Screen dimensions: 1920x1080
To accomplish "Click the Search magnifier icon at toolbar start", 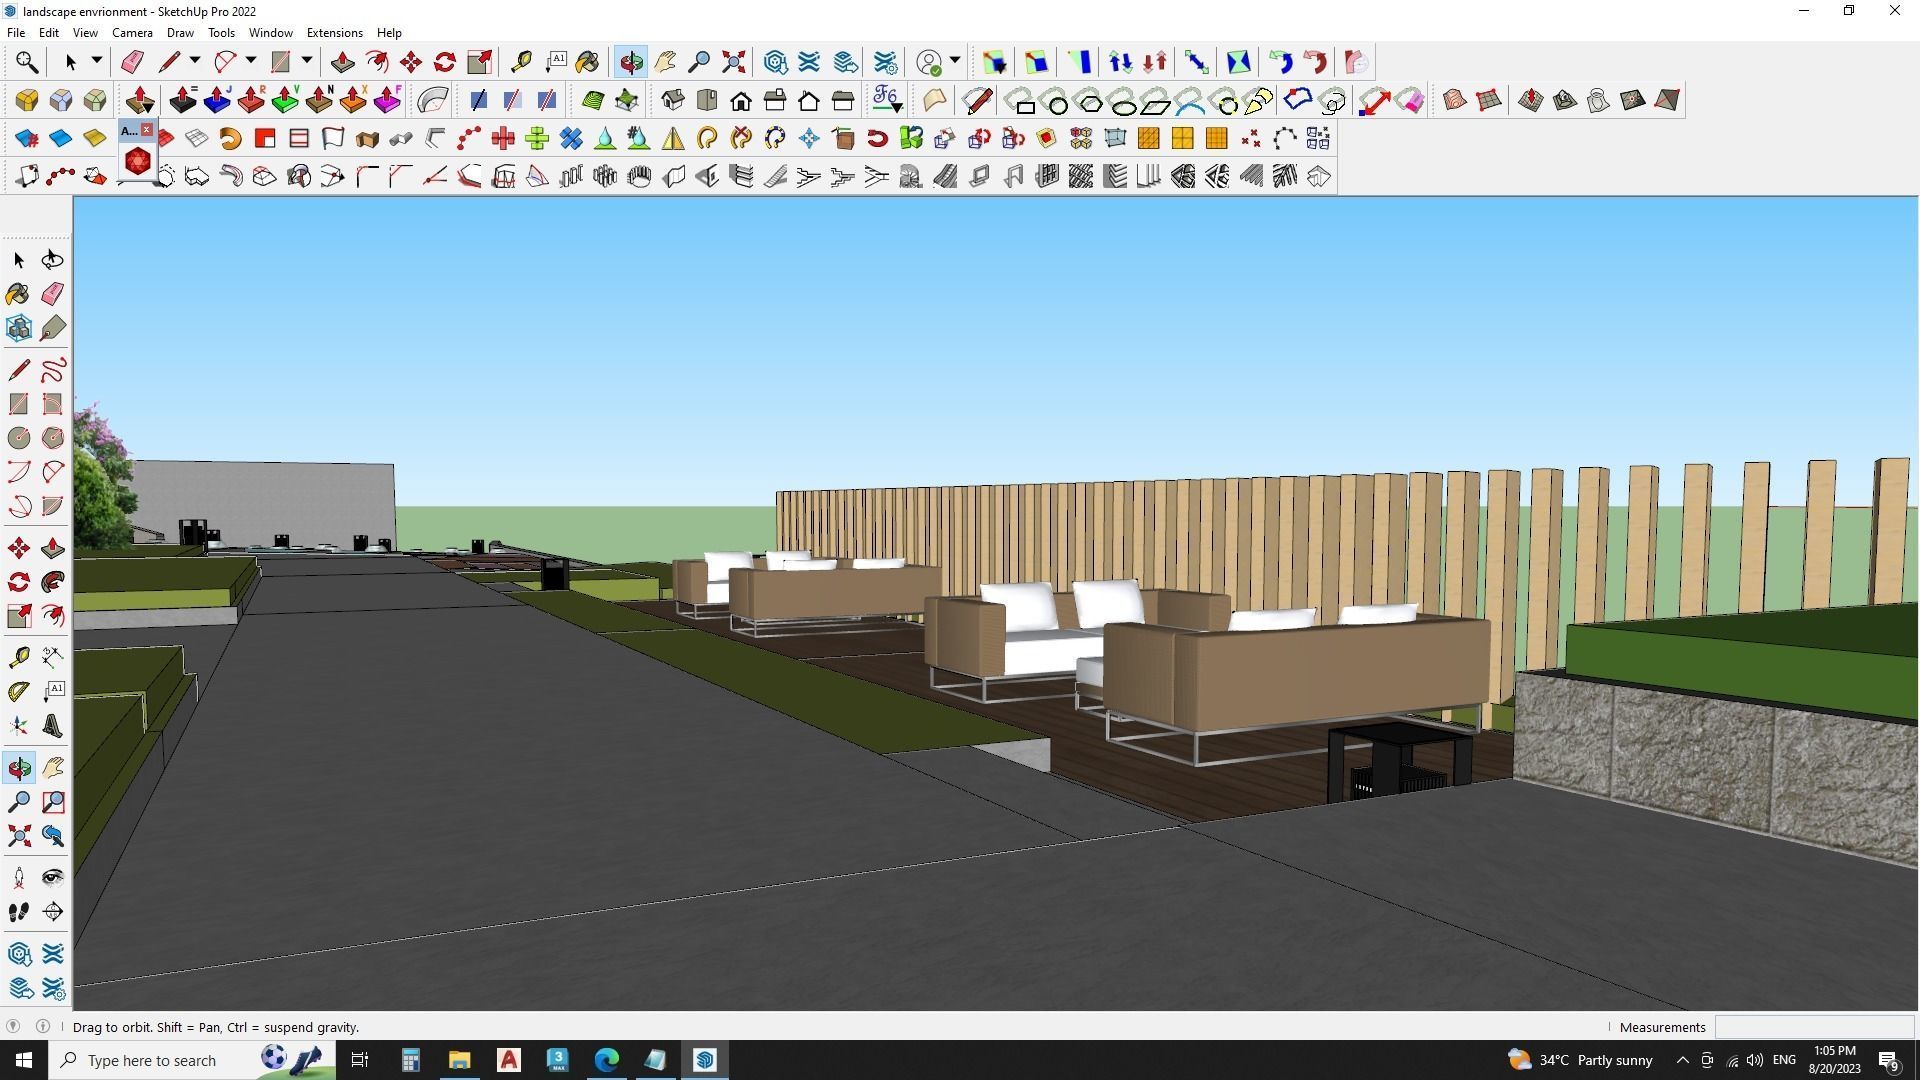I will pos(27,62).
